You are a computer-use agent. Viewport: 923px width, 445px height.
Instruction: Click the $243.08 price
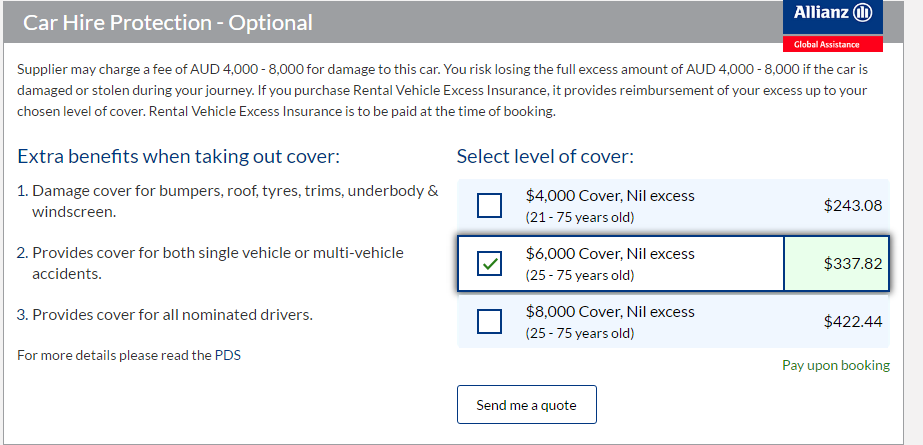click(852, 206)
